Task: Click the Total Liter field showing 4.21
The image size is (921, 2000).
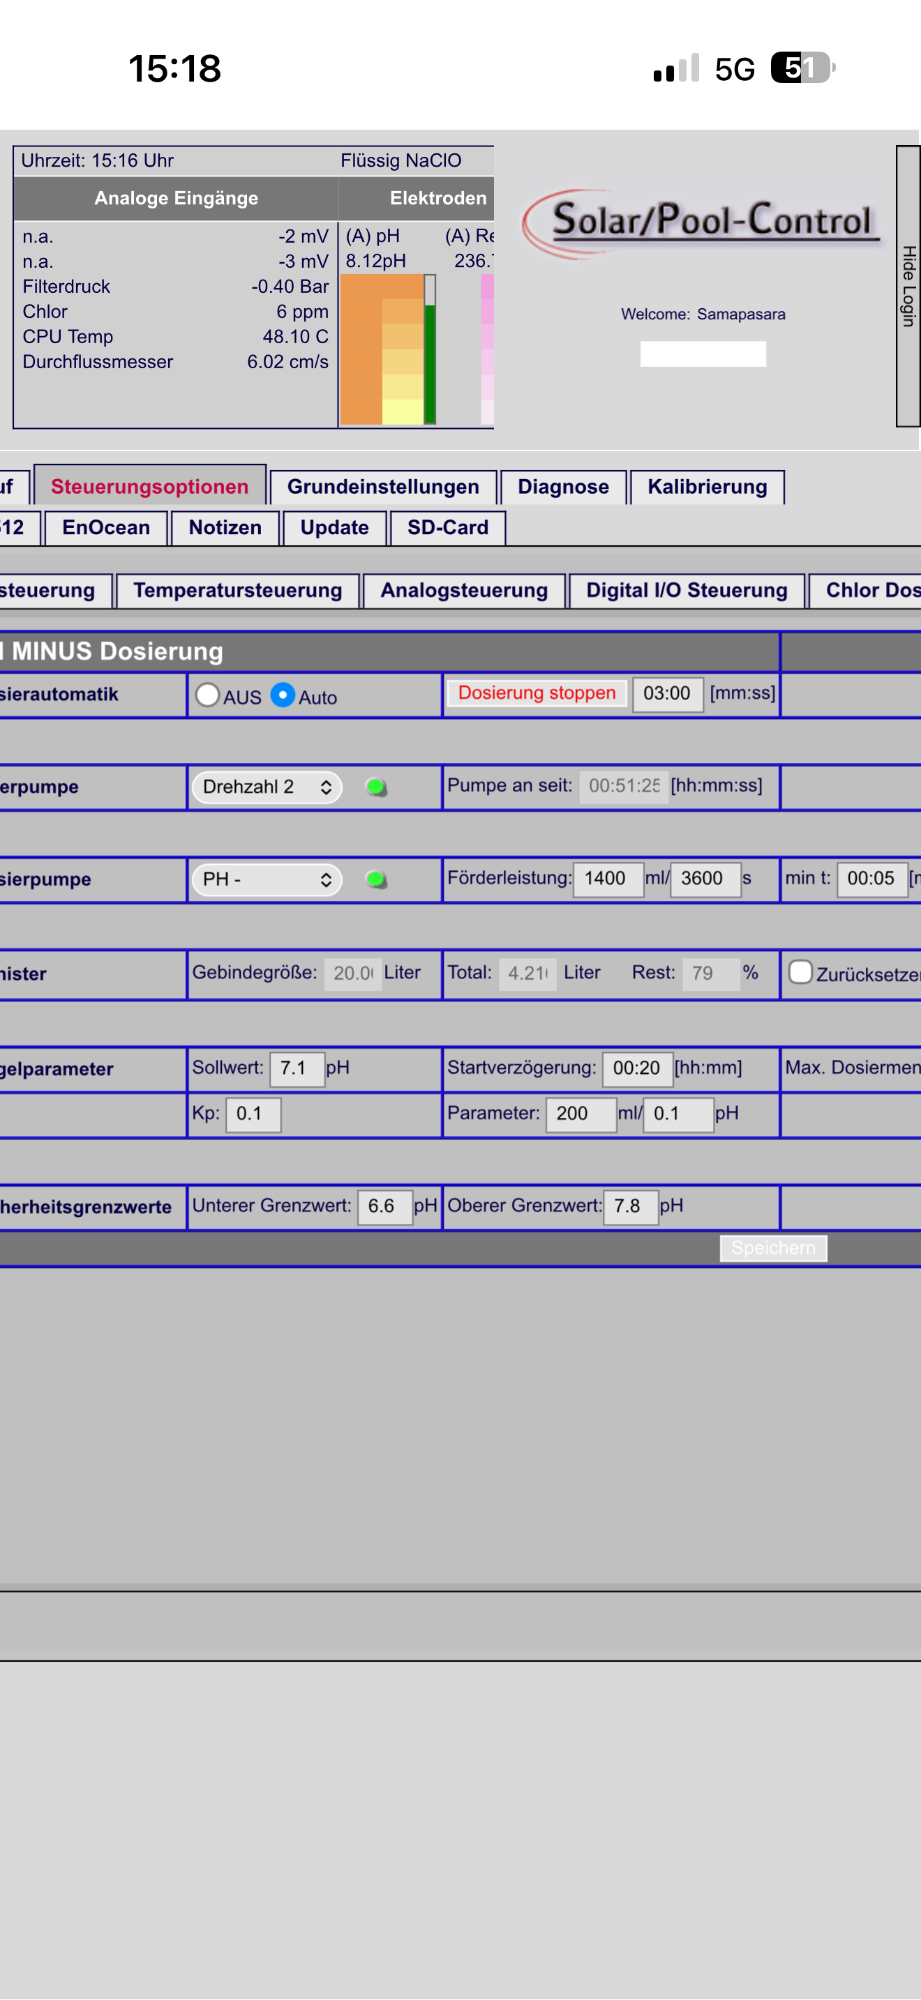Action: (x=527, y=973)
